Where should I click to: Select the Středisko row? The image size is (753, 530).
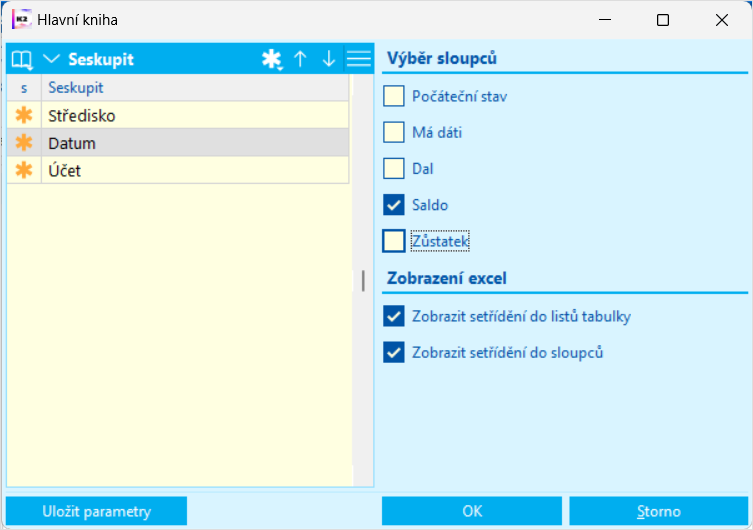click(190, 116)
